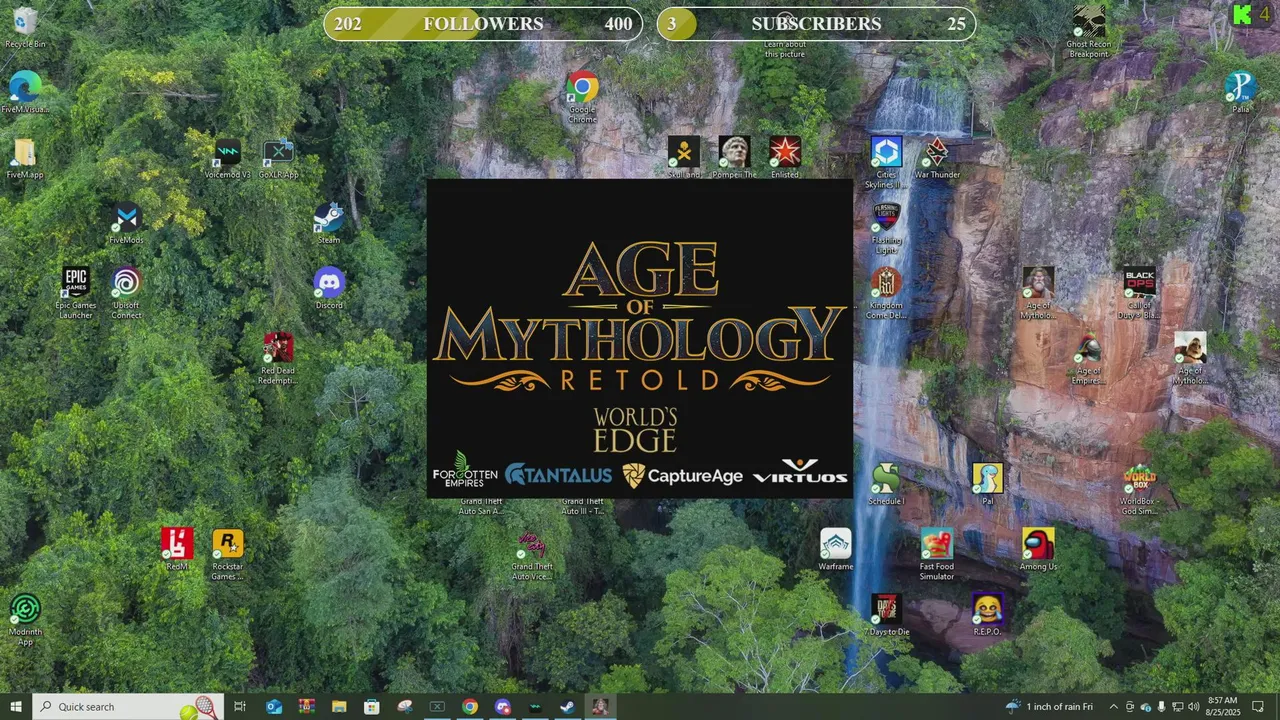Launch FiveMods from the desktop
The width and height of the screenshot is (1280, 720).
[126, 223]
